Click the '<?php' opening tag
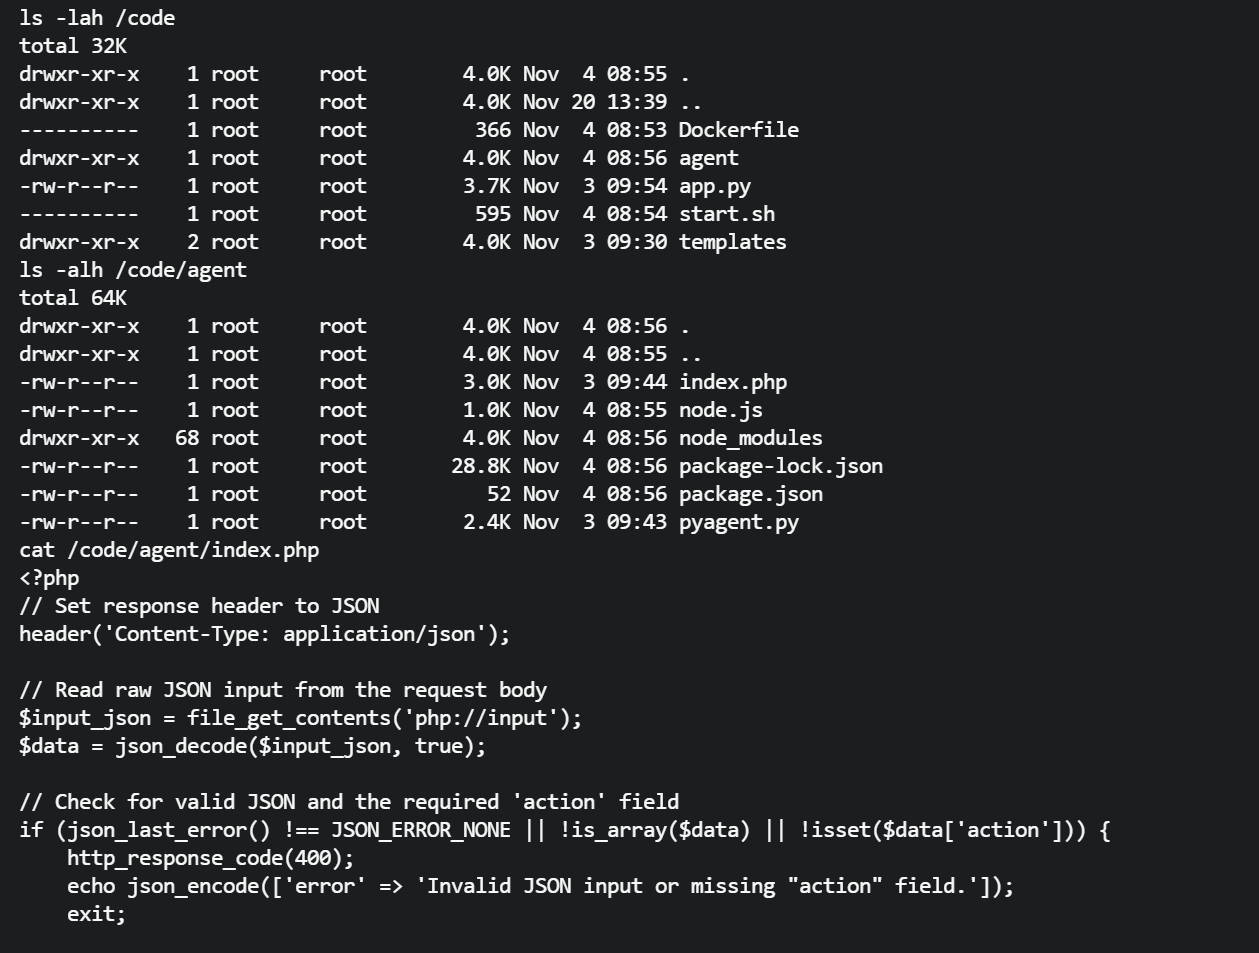 coord(49,578)
